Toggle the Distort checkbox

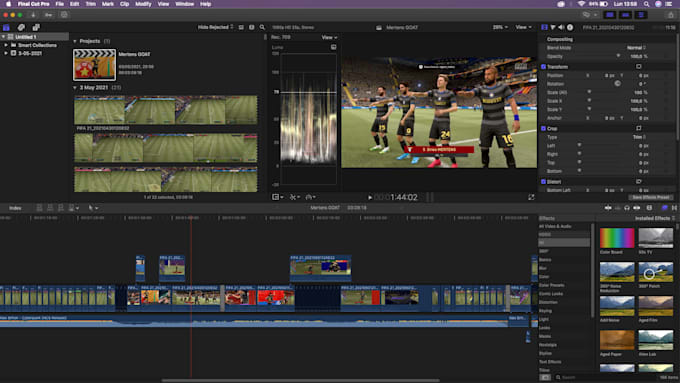pyautogui.click(x=543, y=182)
